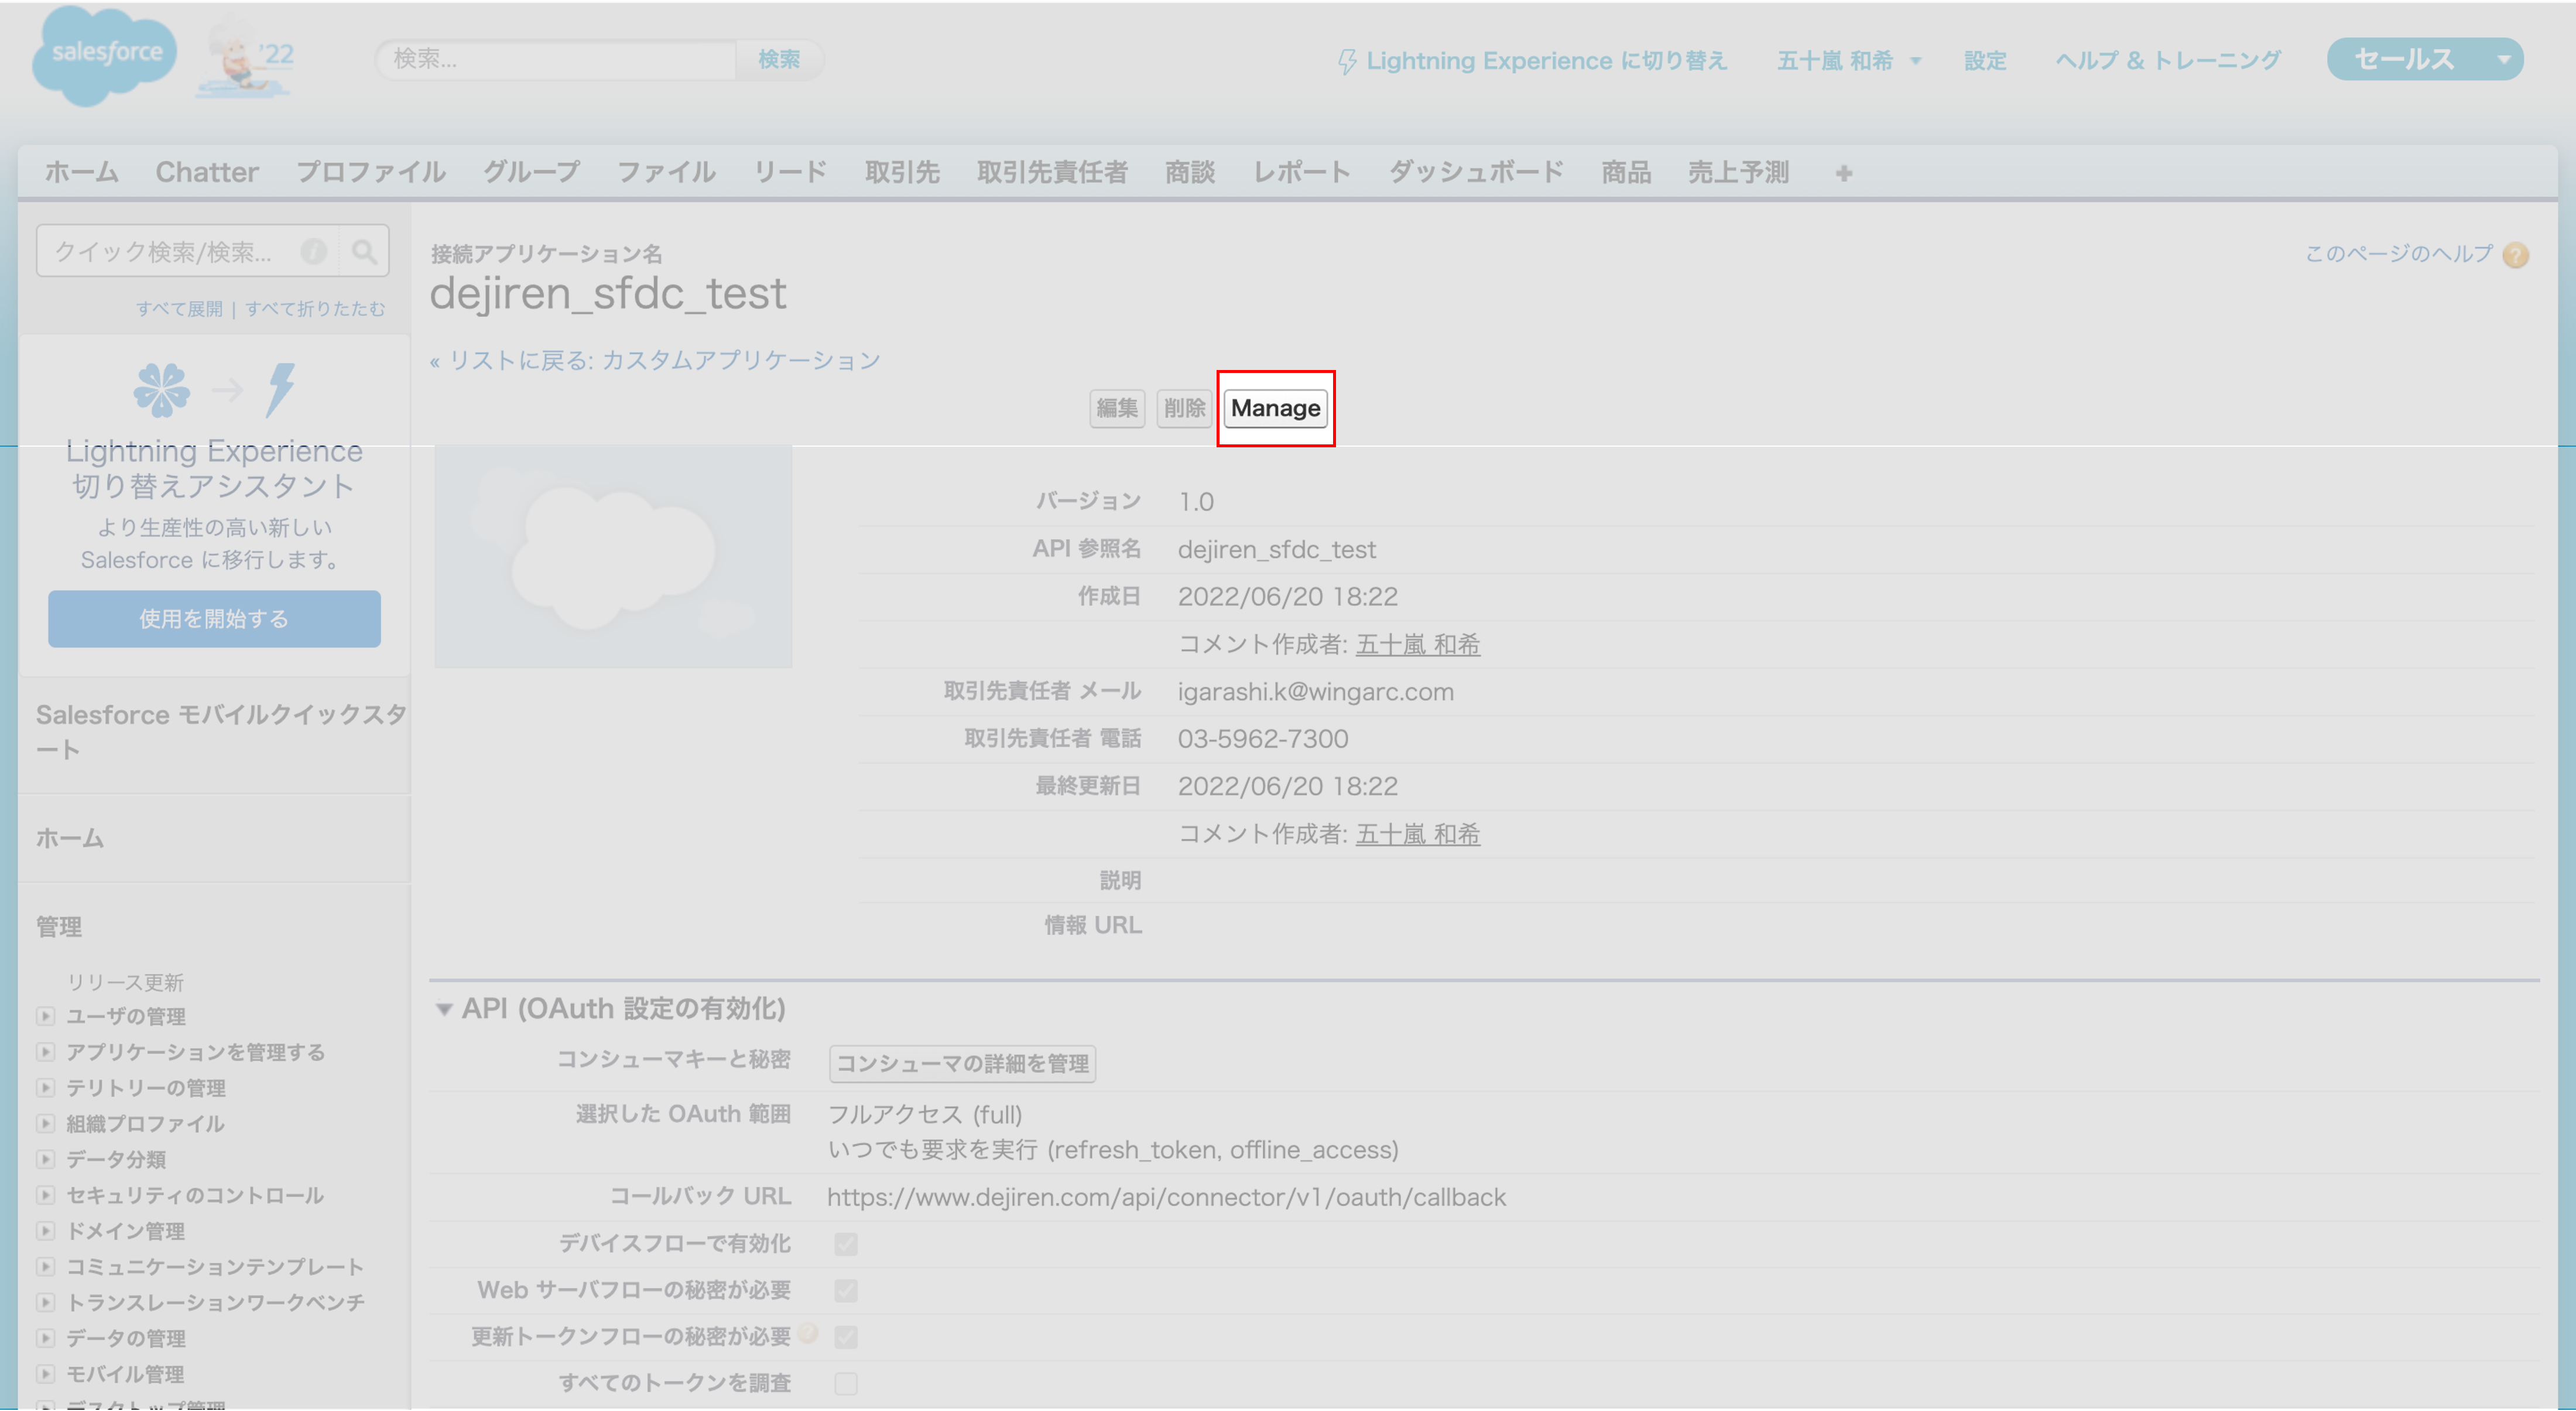Switch to the ダッシュボード tab

(x=1475, y=172)
